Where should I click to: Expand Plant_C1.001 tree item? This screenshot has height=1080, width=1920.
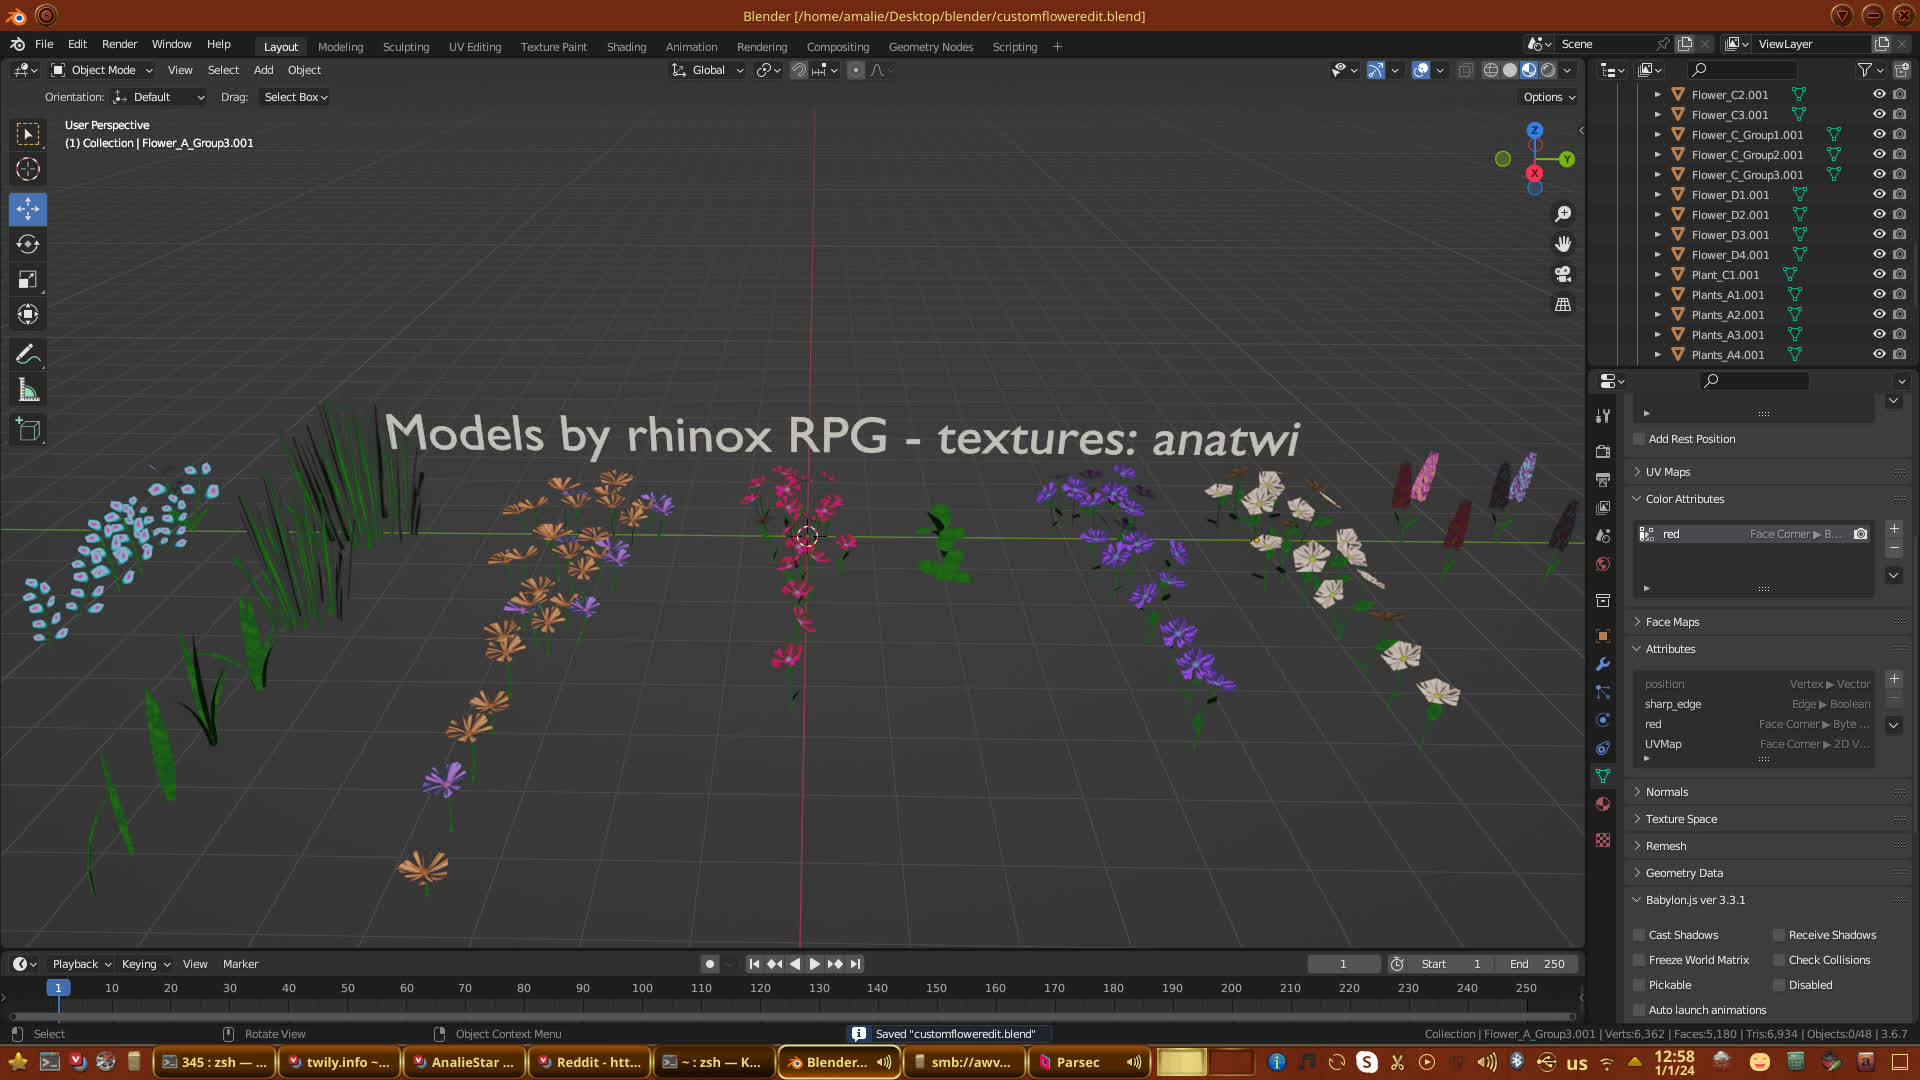(x=1657, y=274)
